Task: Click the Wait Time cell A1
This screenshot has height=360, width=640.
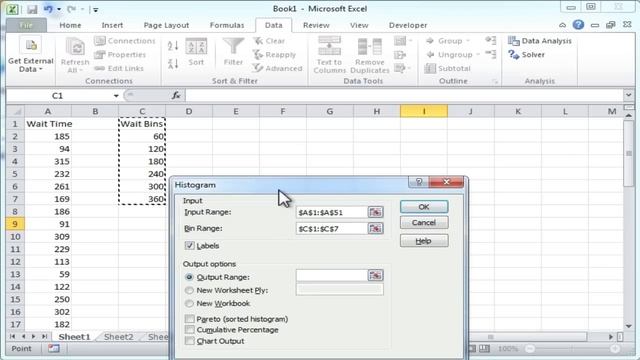Action: click(x=48, y=124)
